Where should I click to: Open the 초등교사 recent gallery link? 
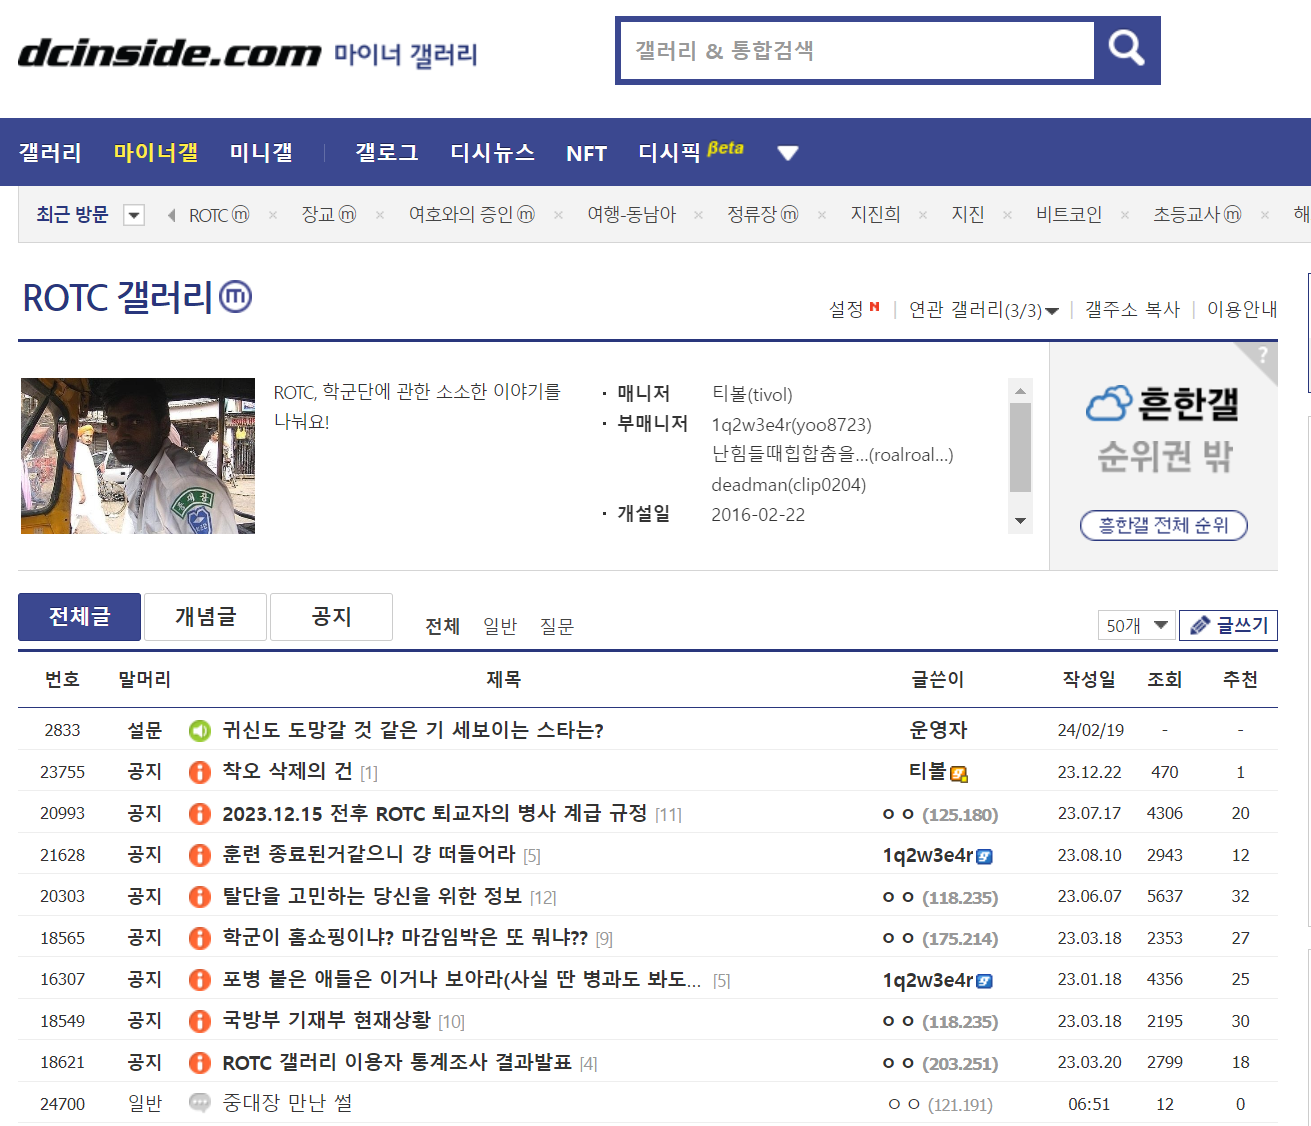click(1197, 215)
